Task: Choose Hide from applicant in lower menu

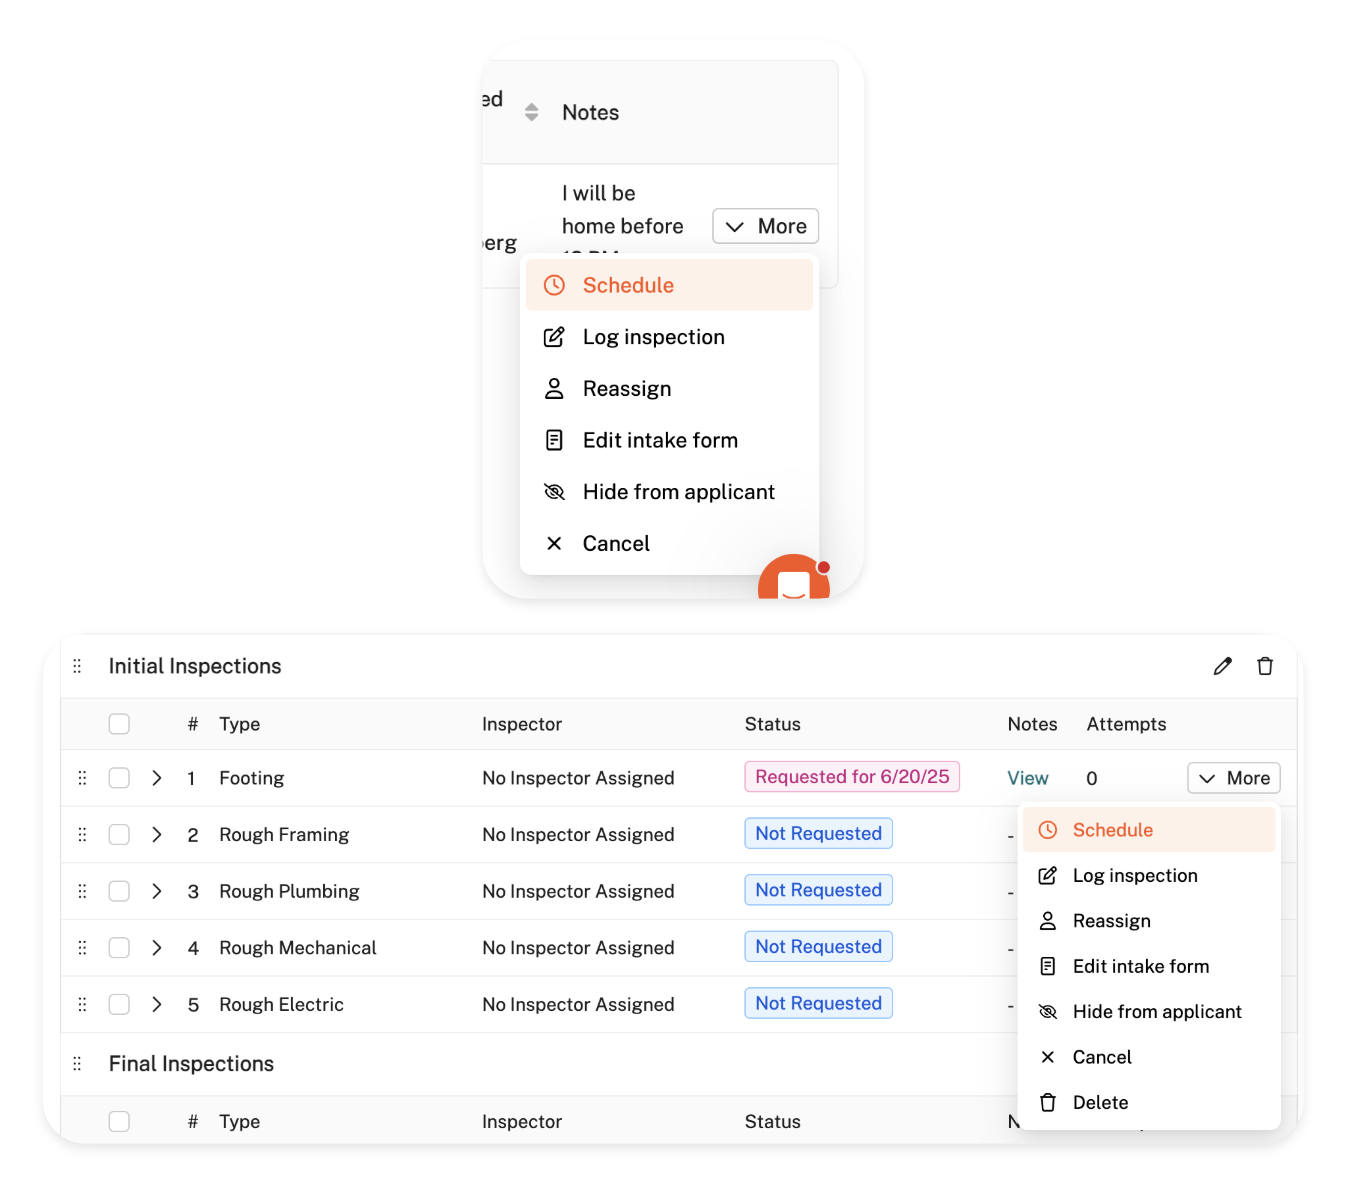Action: click(x=1156, y=1012)
